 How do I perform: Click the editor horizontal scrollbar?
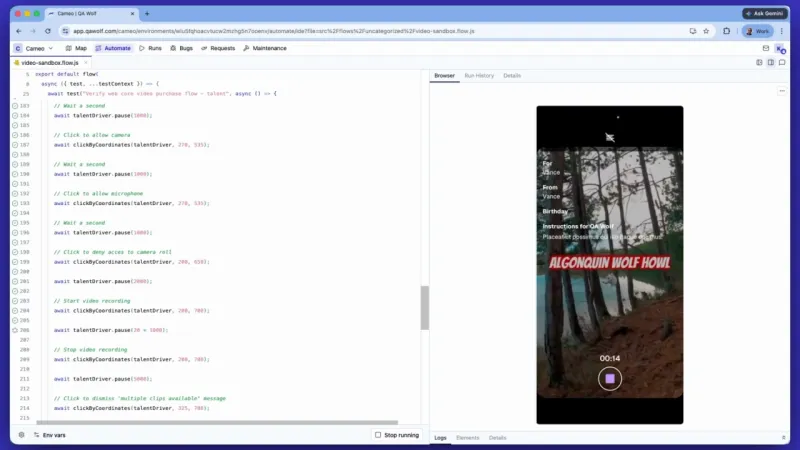pos(217,422)
